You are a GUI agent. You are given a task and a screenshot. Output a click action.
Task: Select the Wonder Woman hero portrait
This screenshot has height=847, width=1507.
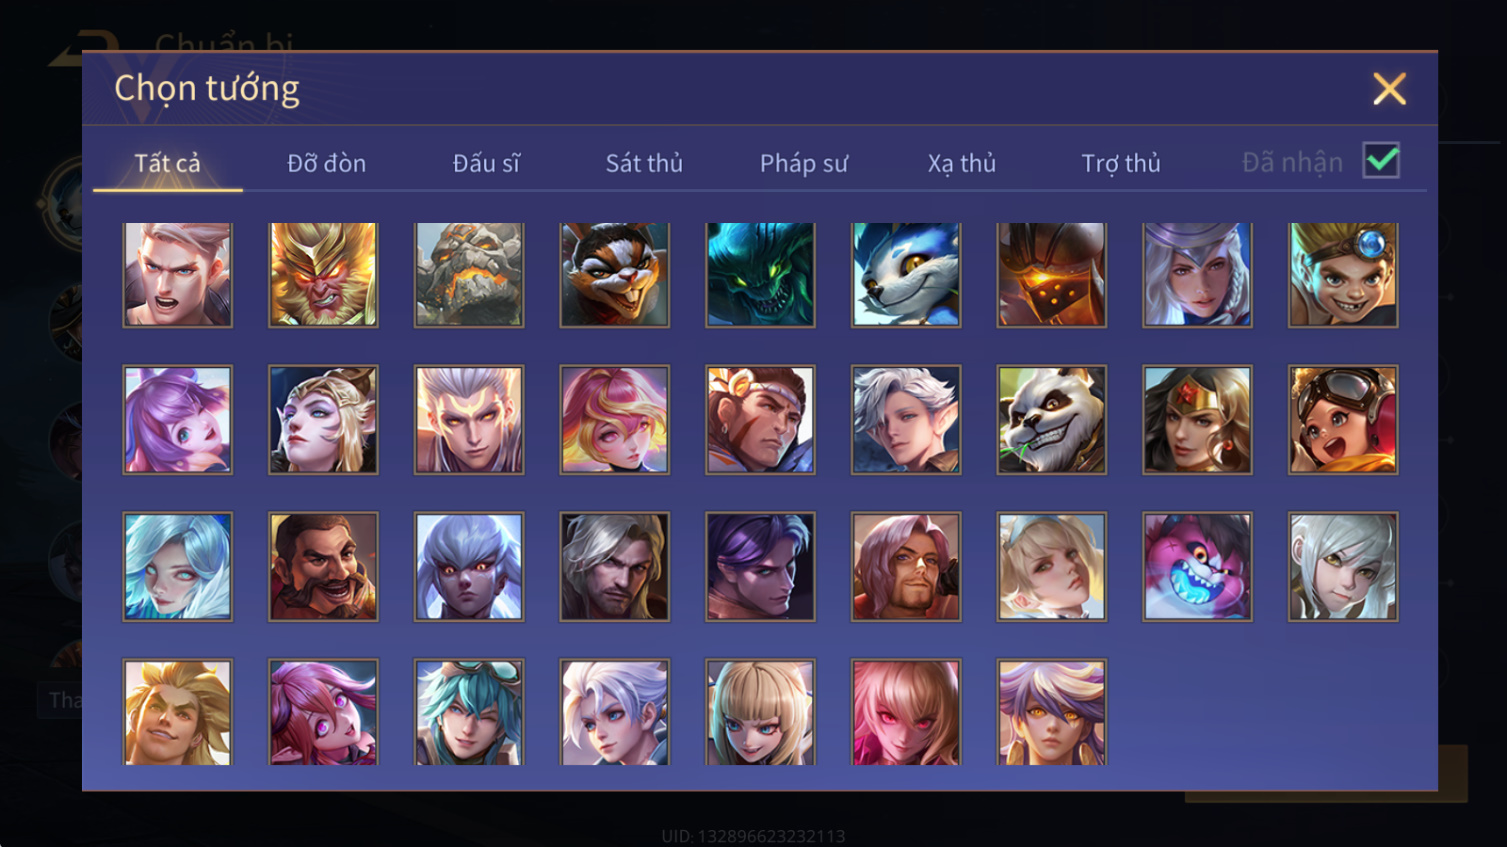pos(1197,419)
